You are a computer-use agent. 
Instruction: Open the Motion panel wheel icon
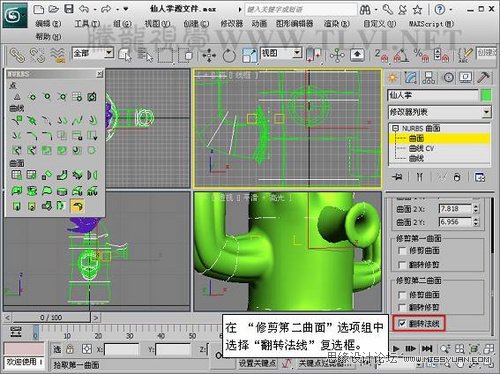pos(448,78)
